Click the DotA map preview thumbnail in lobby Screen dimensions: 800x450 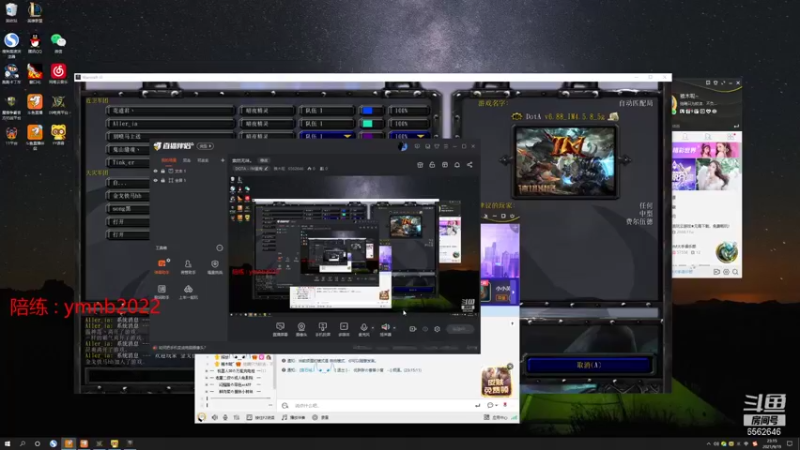[x=565, y=162]
